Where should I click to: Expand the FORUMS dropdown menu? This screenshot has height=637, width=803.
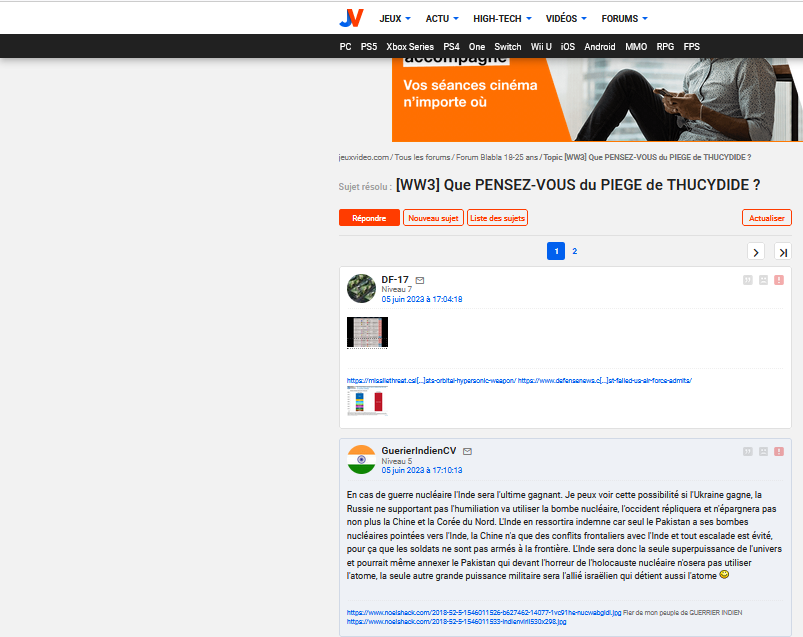pos(624,18)
